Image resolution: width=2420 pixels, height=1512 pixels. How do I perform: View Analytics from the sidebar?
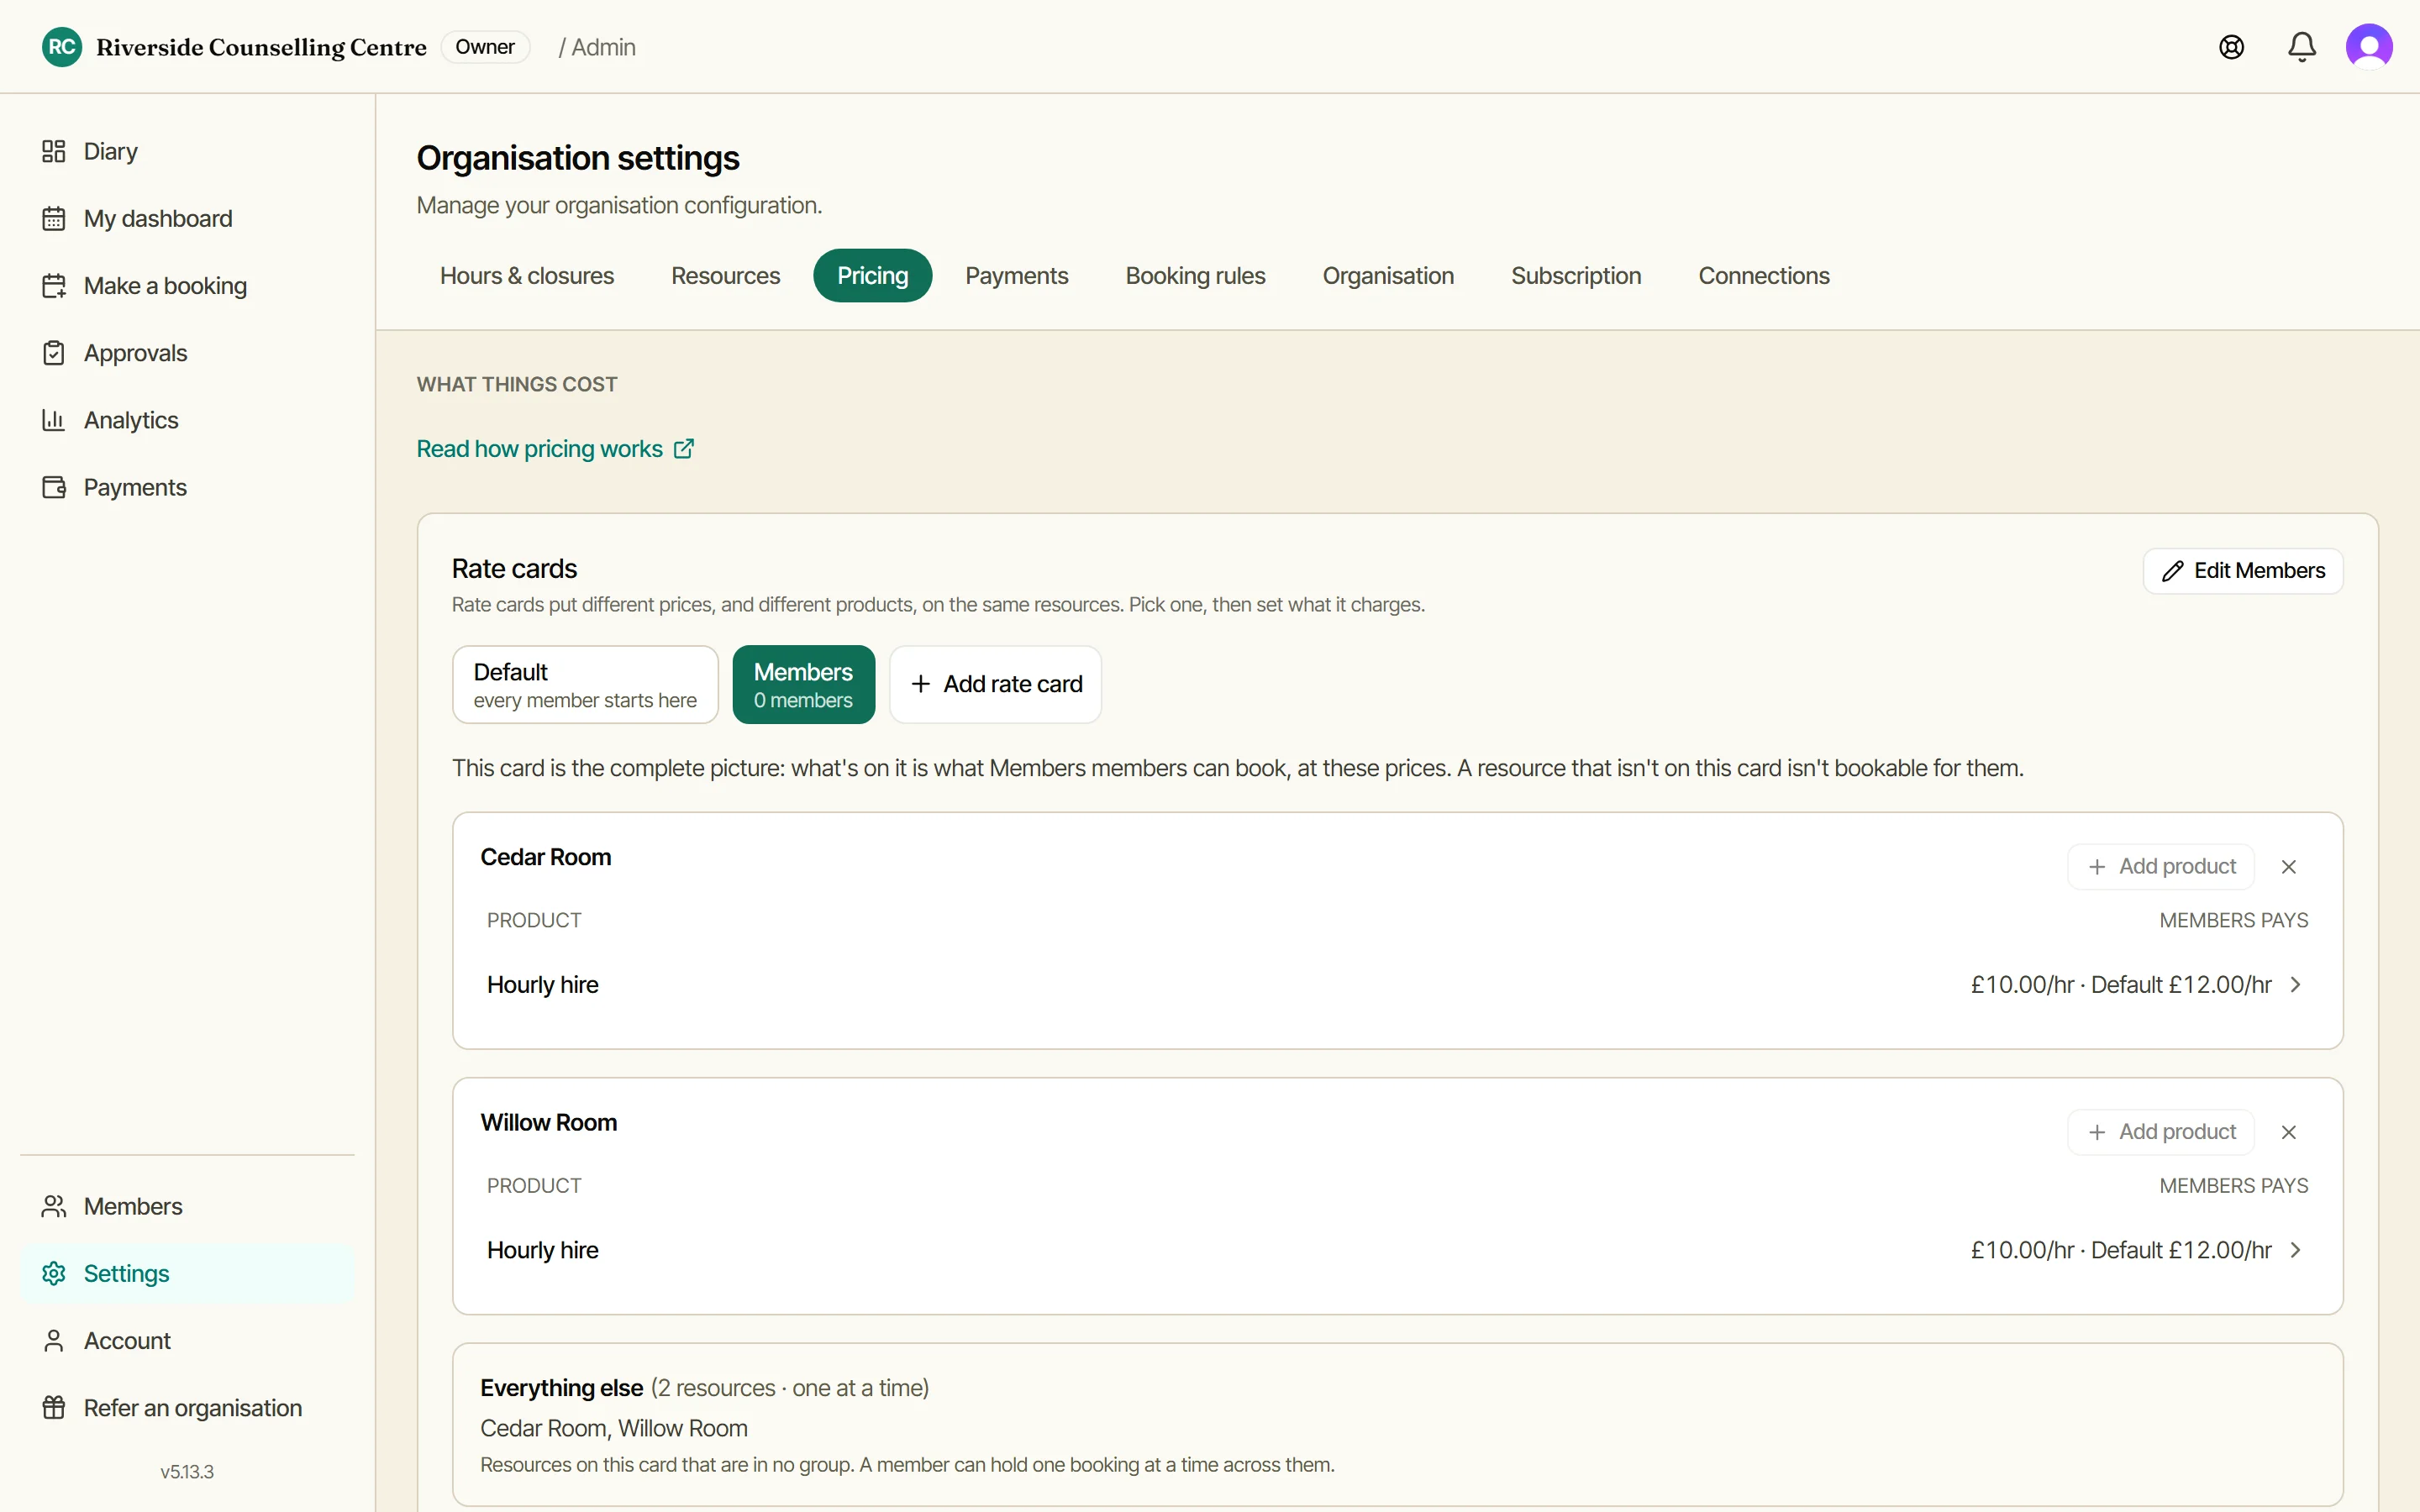[x=187, y=420]
